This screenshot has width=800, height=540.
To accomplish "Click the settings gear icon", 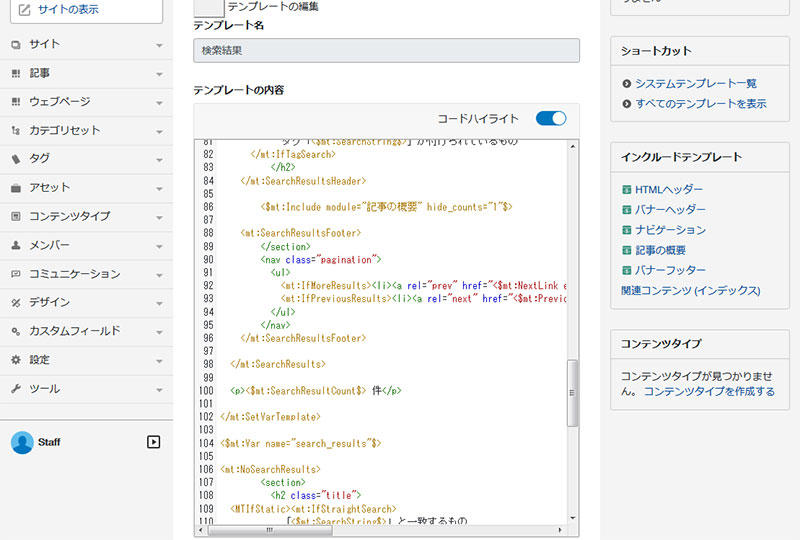I will coord(16,360).
